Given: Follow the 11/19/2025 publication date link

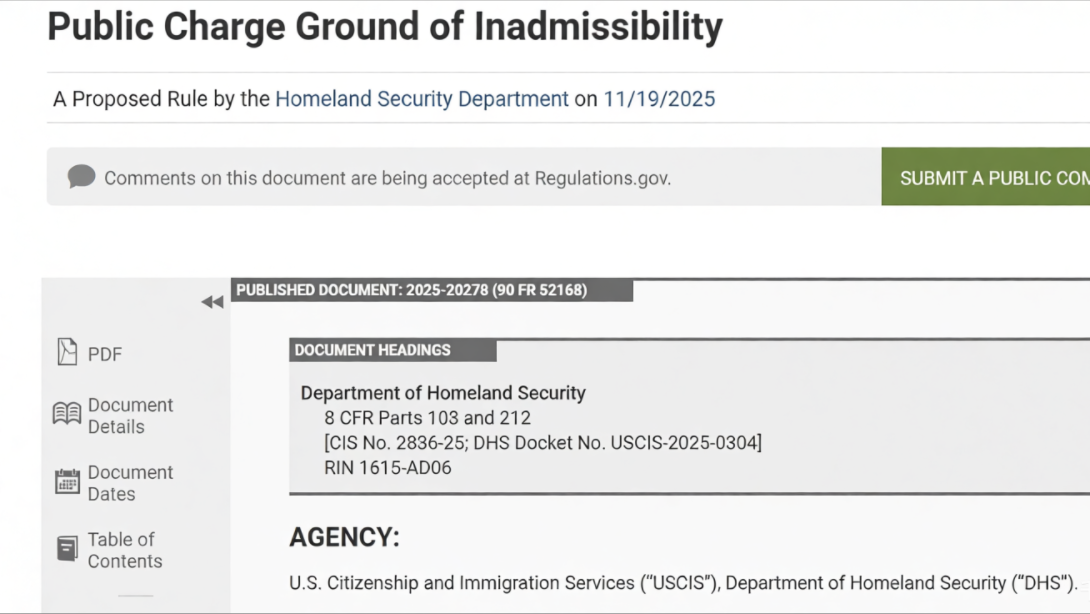Looking at the screenshot, I should 659,99.
